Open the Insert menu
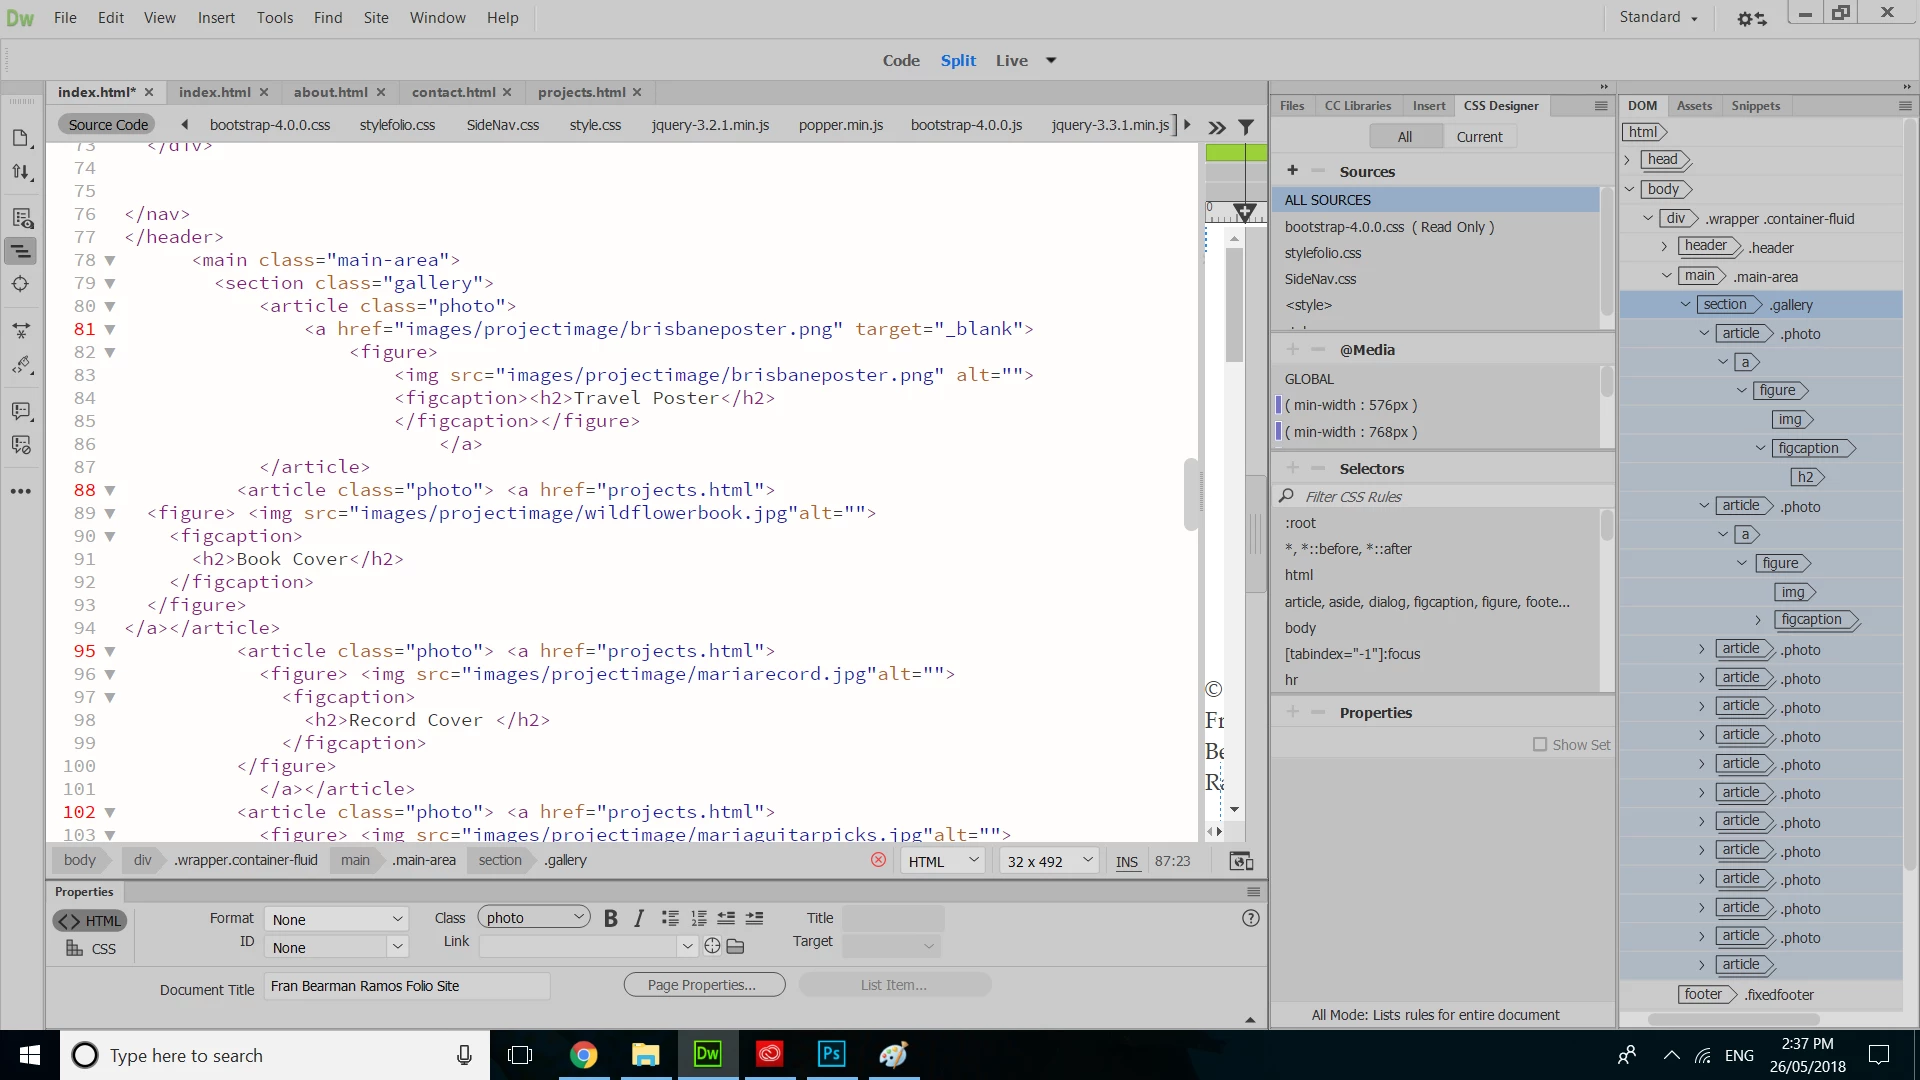Image resolution: width=1920 pixels, height=1080 pixels. point(216,18)
